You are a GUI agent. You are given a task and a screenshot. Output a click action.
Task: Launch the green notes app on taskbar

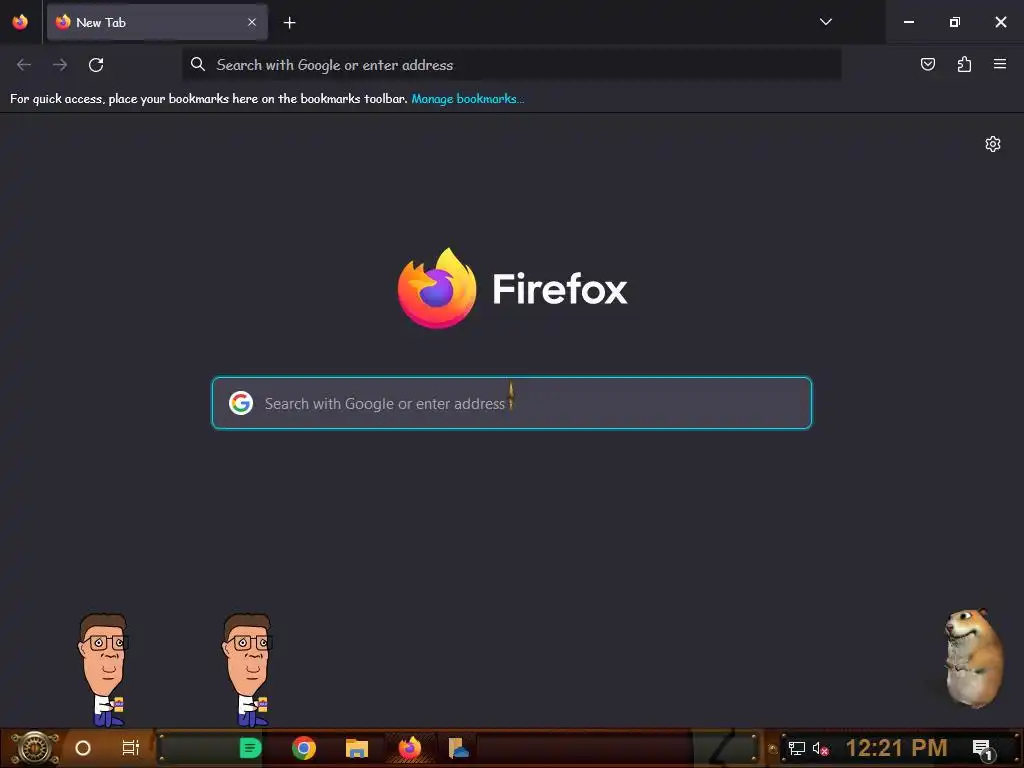click(x=251, y=748)
